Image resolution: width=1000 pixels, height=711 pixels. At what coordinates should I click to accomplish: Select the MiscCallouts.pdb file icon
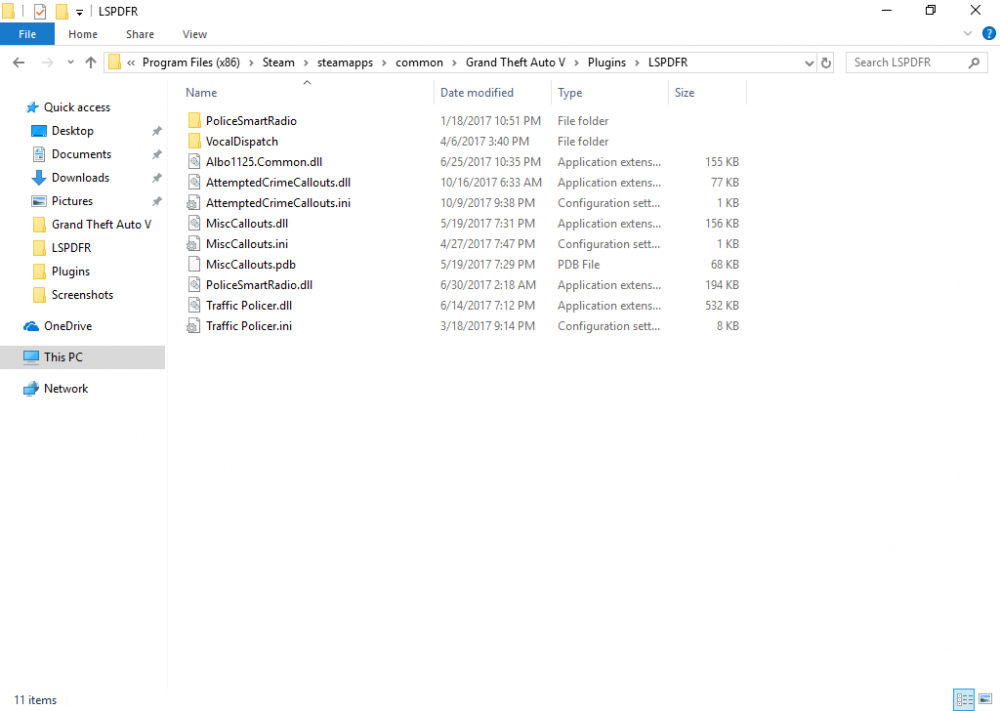pos(195,264)
